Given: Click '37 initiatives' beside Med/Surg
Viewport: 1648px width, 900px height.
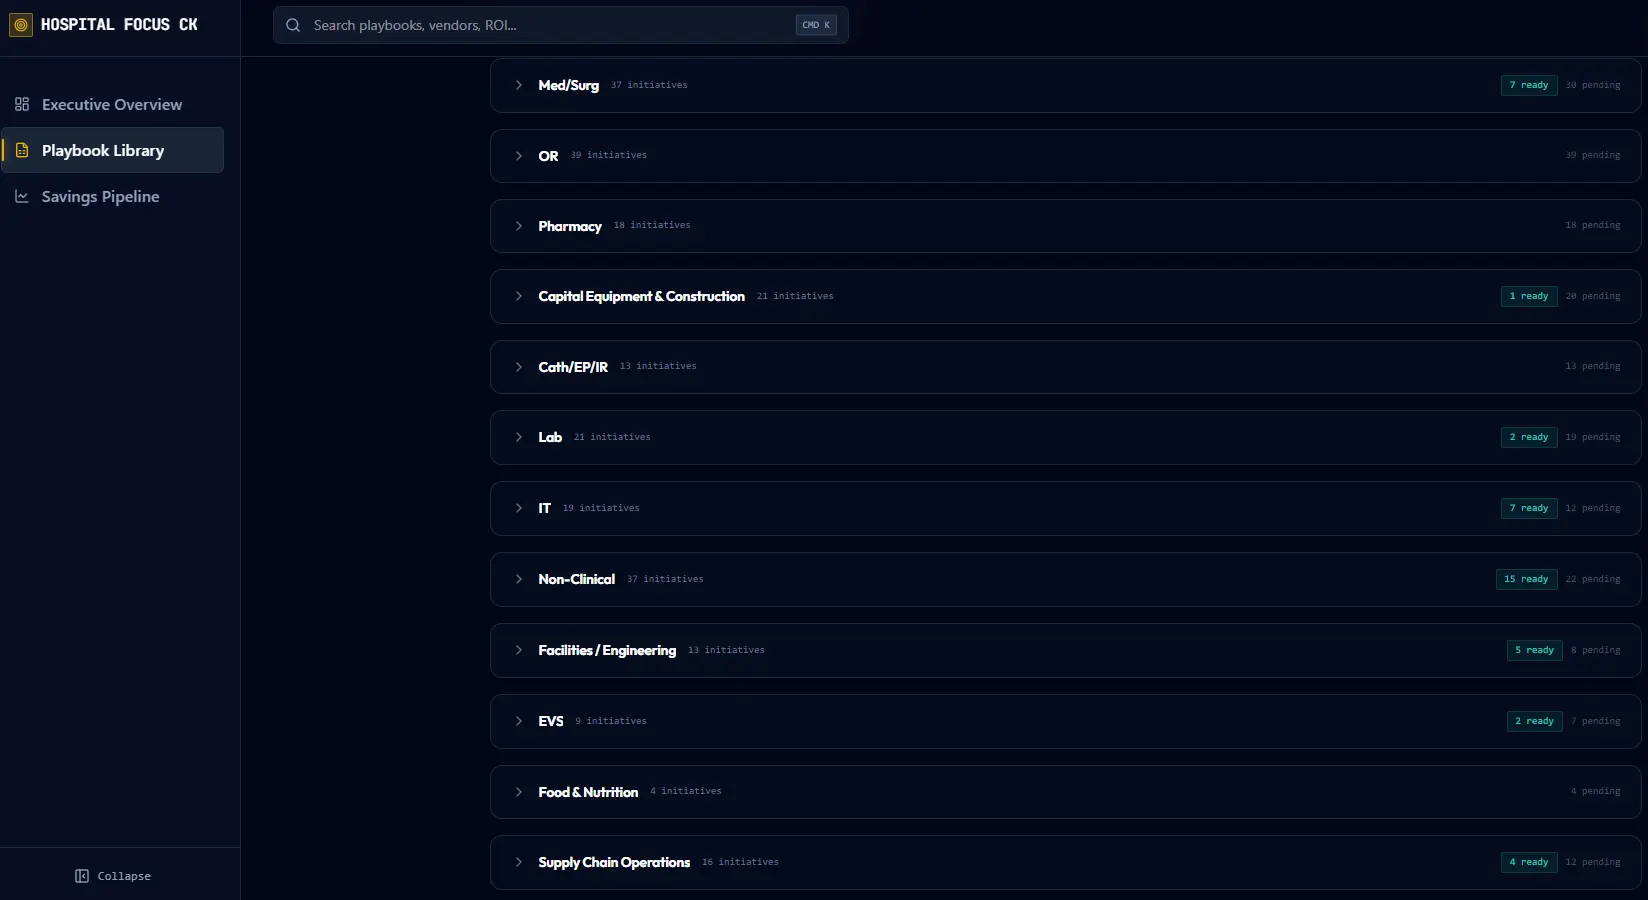Looking at the screenshot, I should 649,85.
